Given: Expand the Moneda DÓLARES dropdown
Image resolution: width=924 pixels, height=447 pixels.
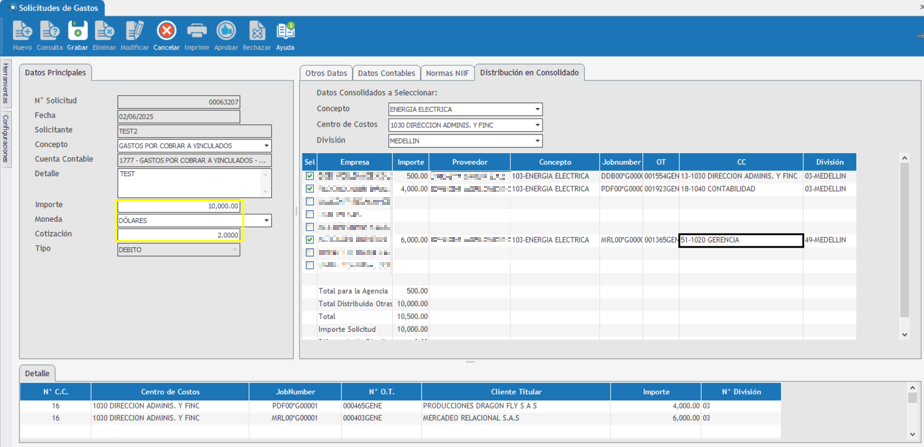Looking at the screenshot, I should click(x=266, y=221).
